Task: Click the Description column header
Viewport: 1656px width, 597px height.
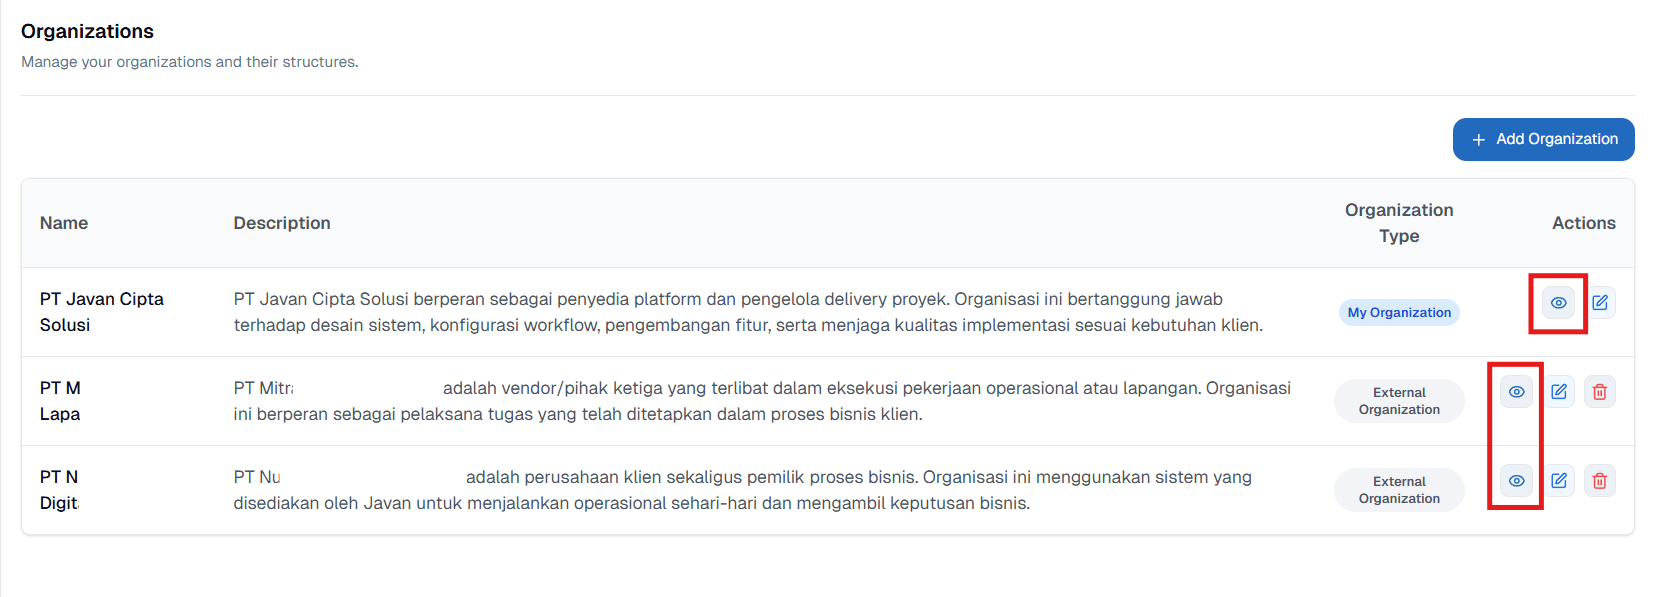Action: click(282, 223)
